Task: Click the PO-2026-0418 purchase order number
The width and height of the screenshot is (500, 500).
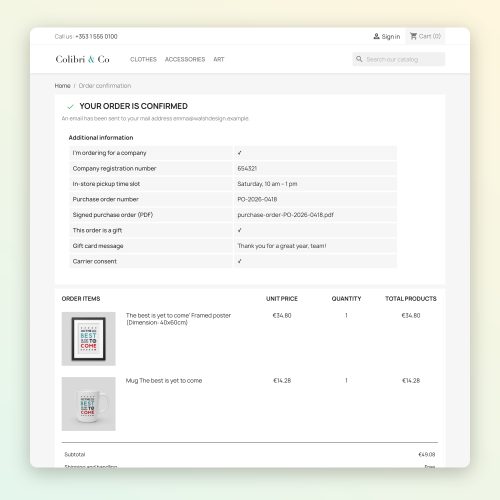Action: tap(257, 199)
